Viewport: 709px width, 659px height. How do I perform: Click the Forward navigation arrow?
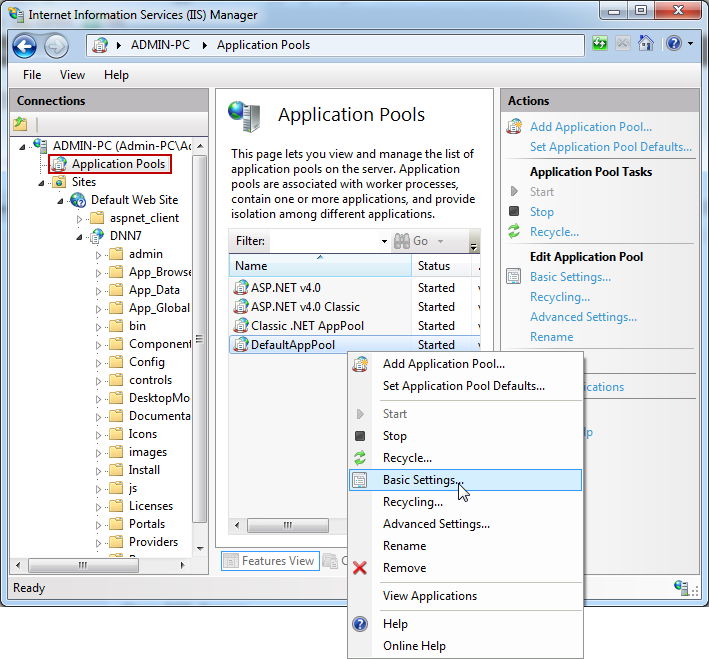coord(56,46)
